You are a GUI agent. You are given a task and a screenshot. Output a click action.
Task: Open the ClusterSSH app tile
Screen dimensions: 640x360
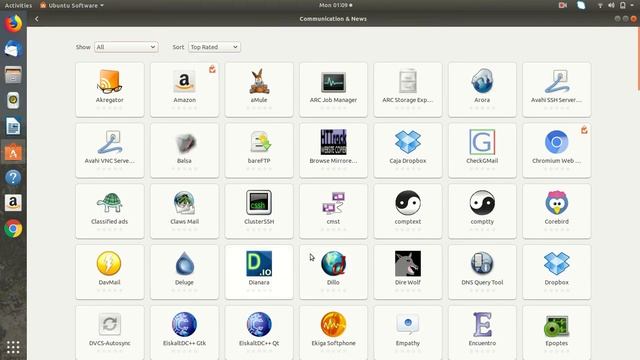[259, 211]
